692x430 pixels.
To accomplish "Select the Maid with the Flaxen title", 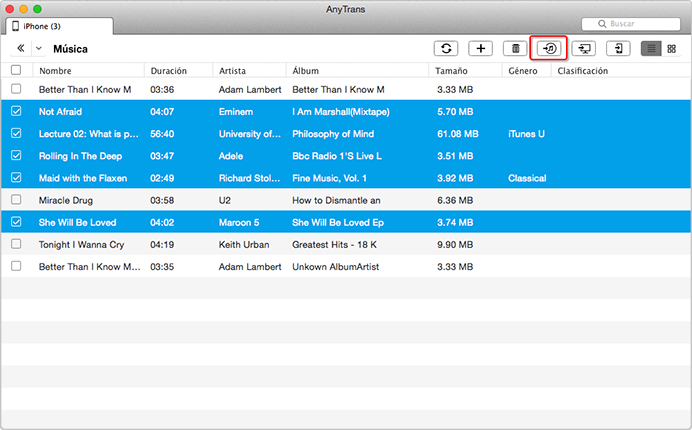I will (83, 178).
